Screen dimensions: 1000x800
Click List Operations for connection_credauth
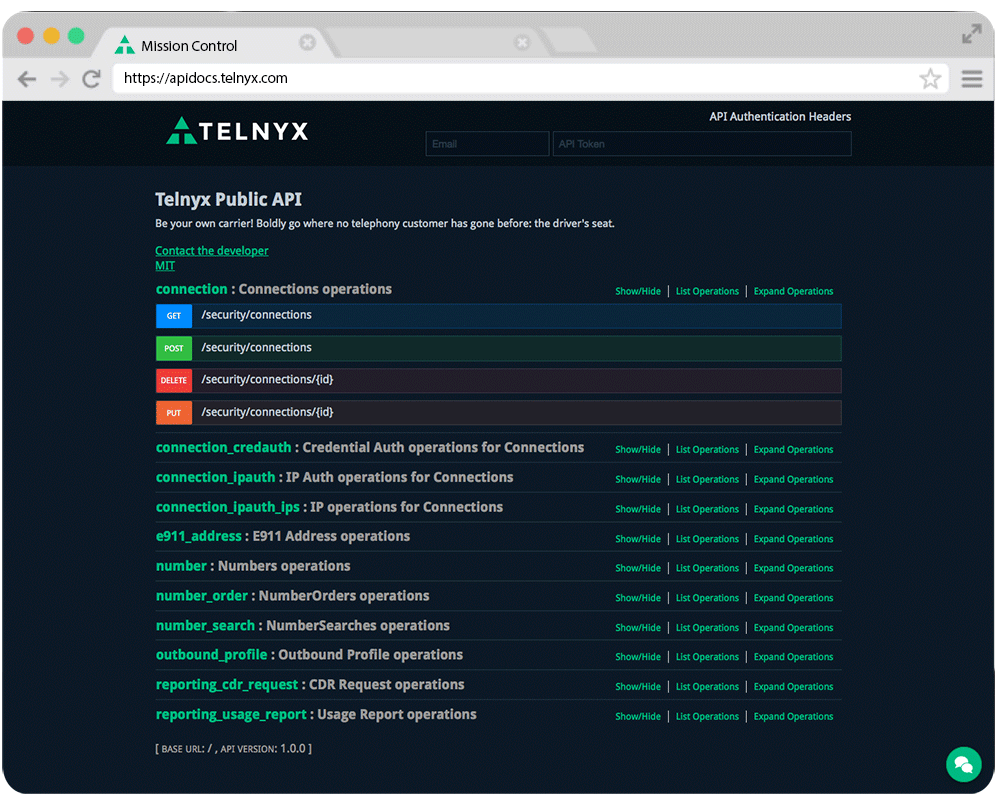pyautogui.click(x=707, y=450)
